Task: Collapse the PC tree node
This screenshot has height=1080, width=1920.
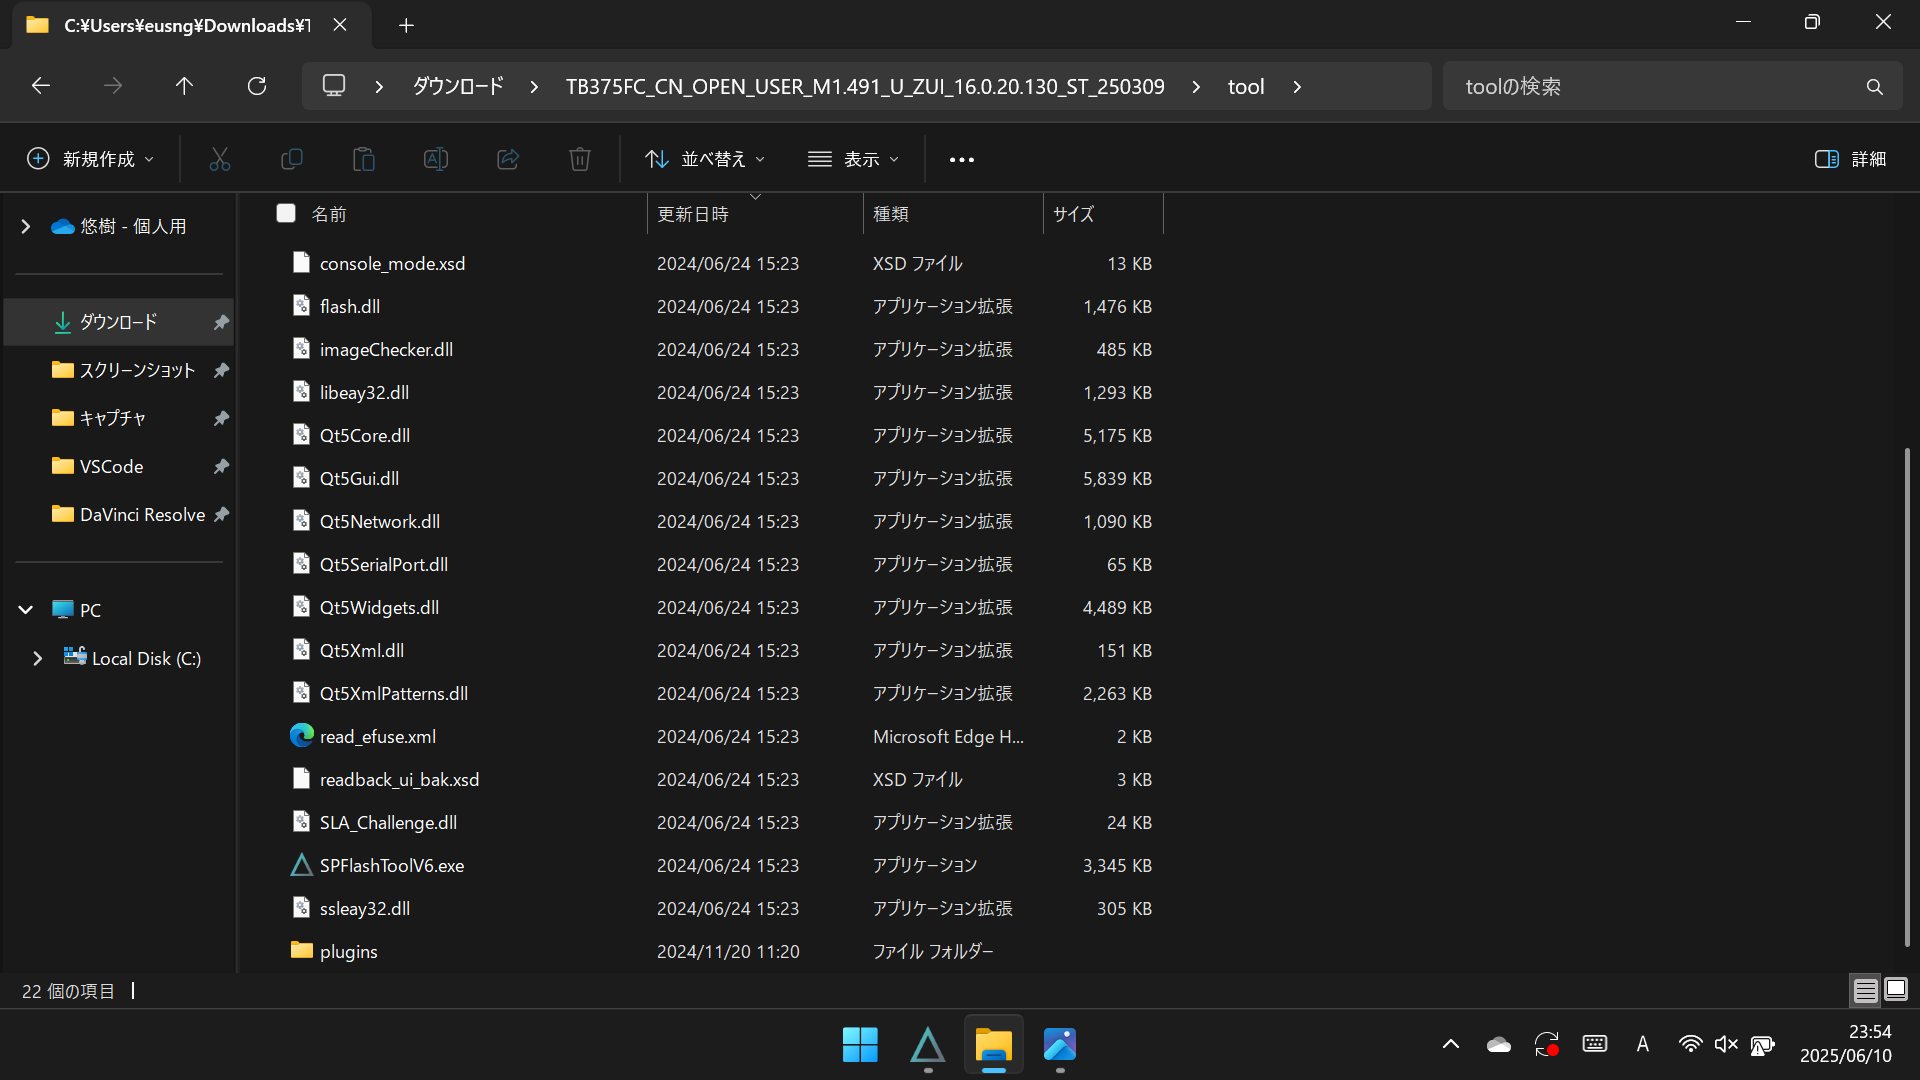Action: (x=24, y=609)
